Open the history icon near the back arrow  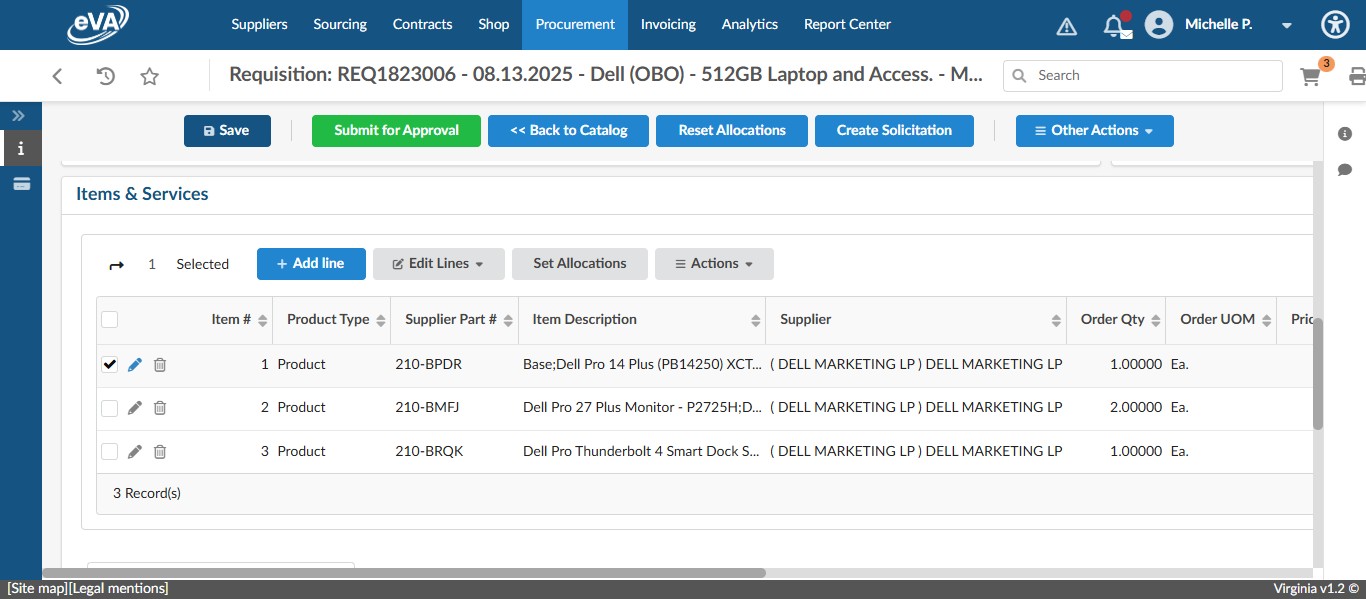coord(104,75)
